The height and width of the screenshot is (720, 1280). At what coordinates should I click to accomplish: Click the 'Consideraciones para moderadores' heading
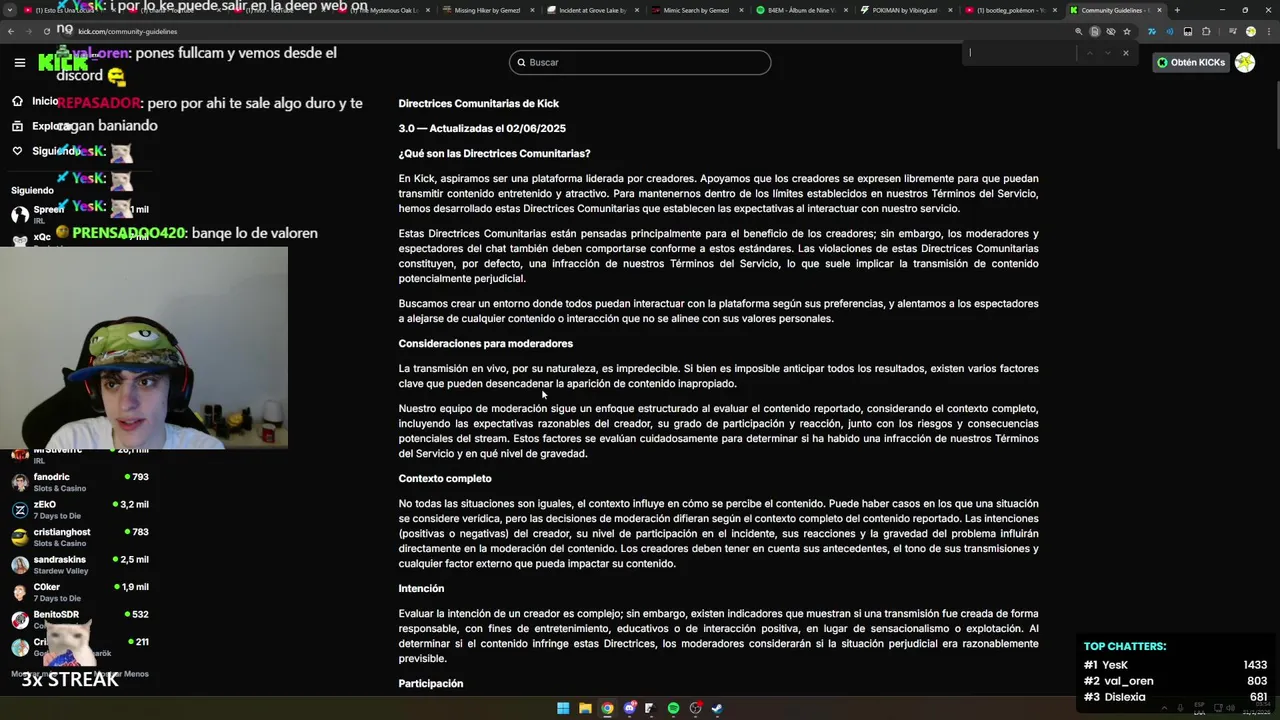[485, 343]
